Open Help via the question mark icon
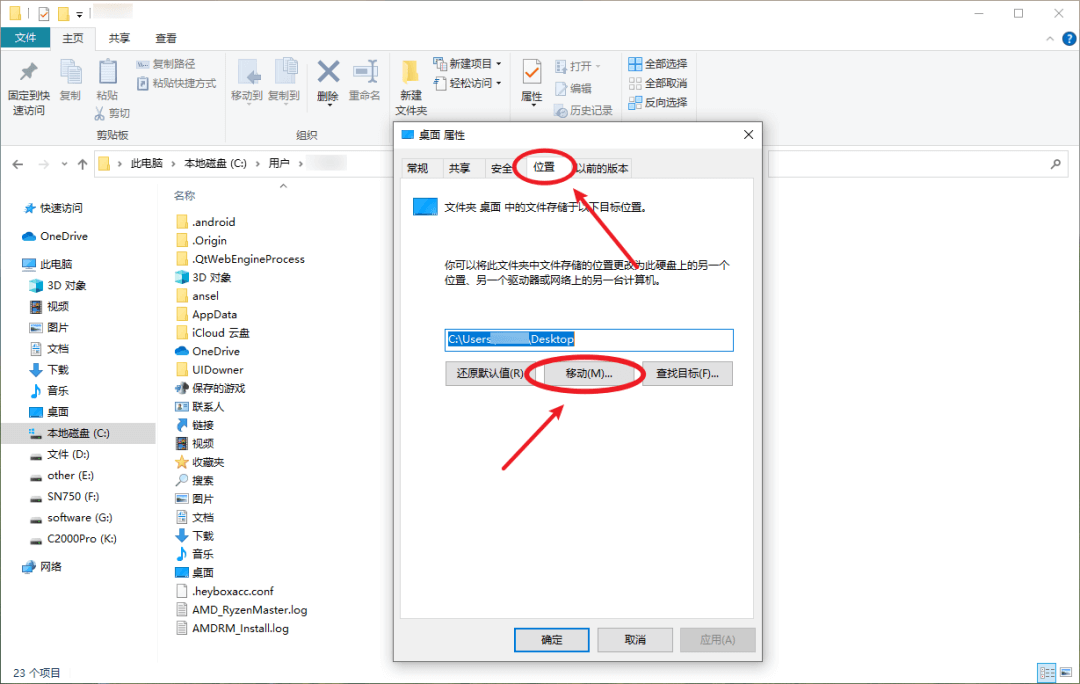1080x684 pixels. [x=1069, y=38]
